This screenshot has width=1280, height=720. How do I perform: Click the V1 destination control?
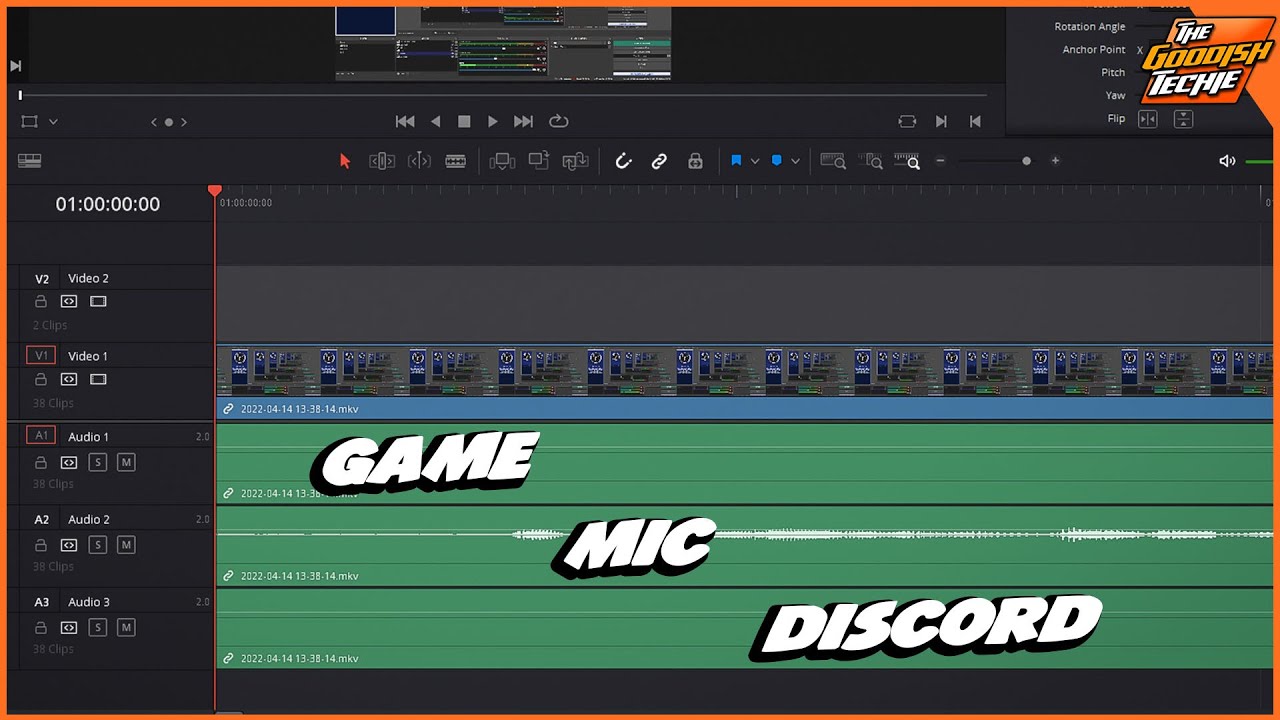click(x=41, y=355)
